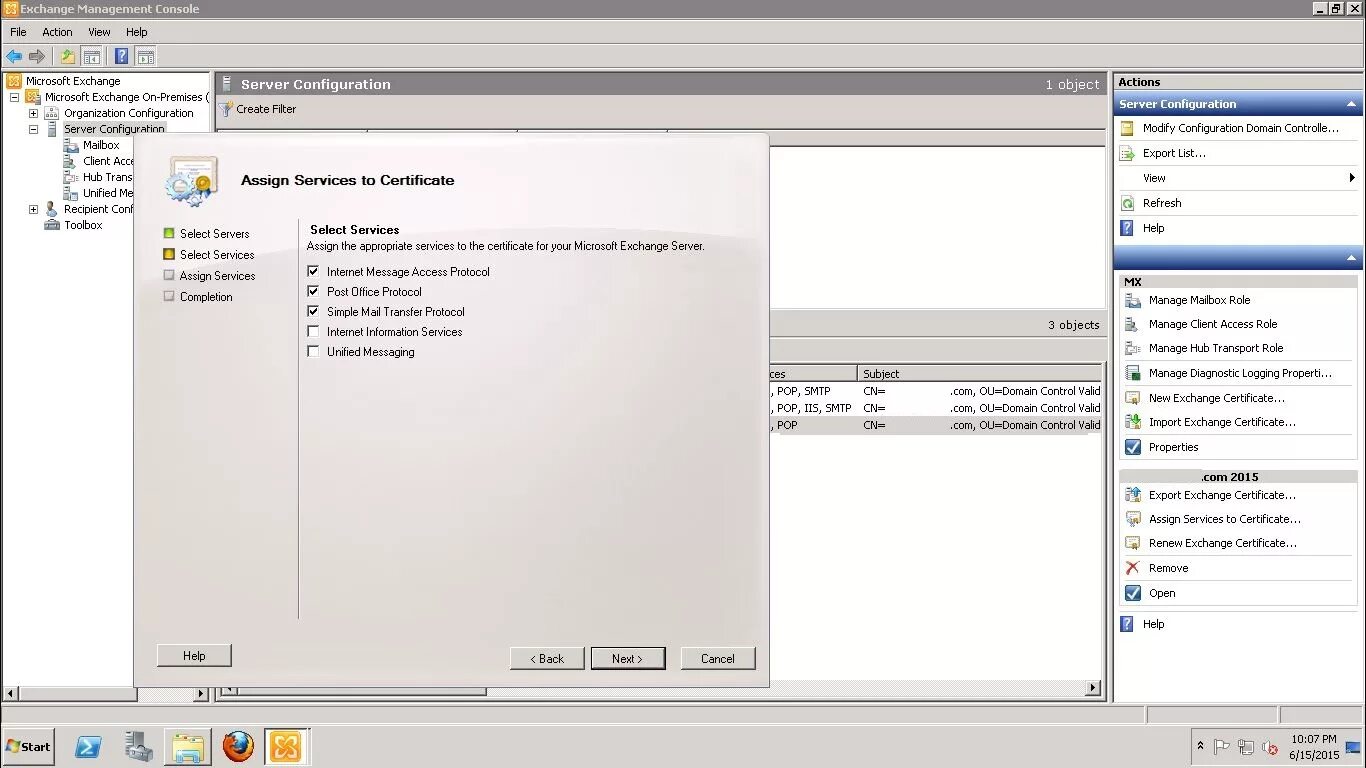Click the Assign Services to Certificate icon
This screenshot has width=1366, height=768.
1133,519
